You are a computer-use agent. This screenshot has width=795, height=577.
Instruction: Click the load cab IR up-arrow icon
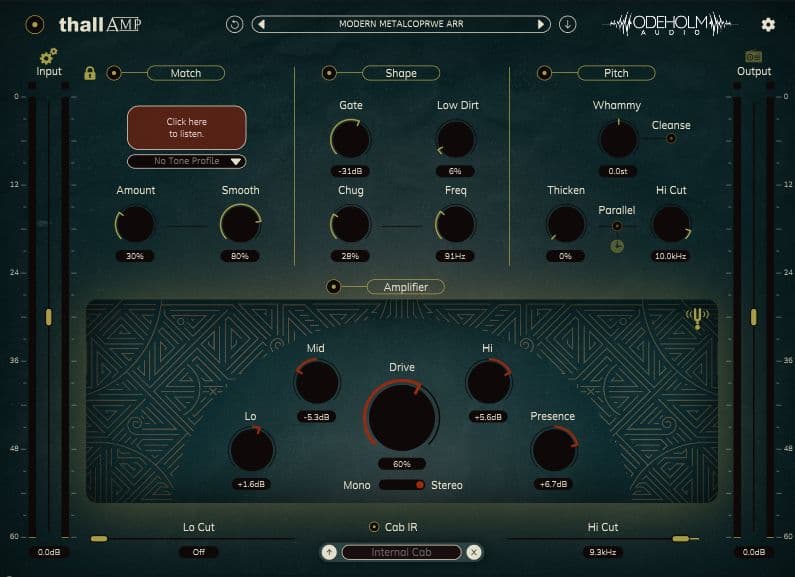tap(329, 552)
